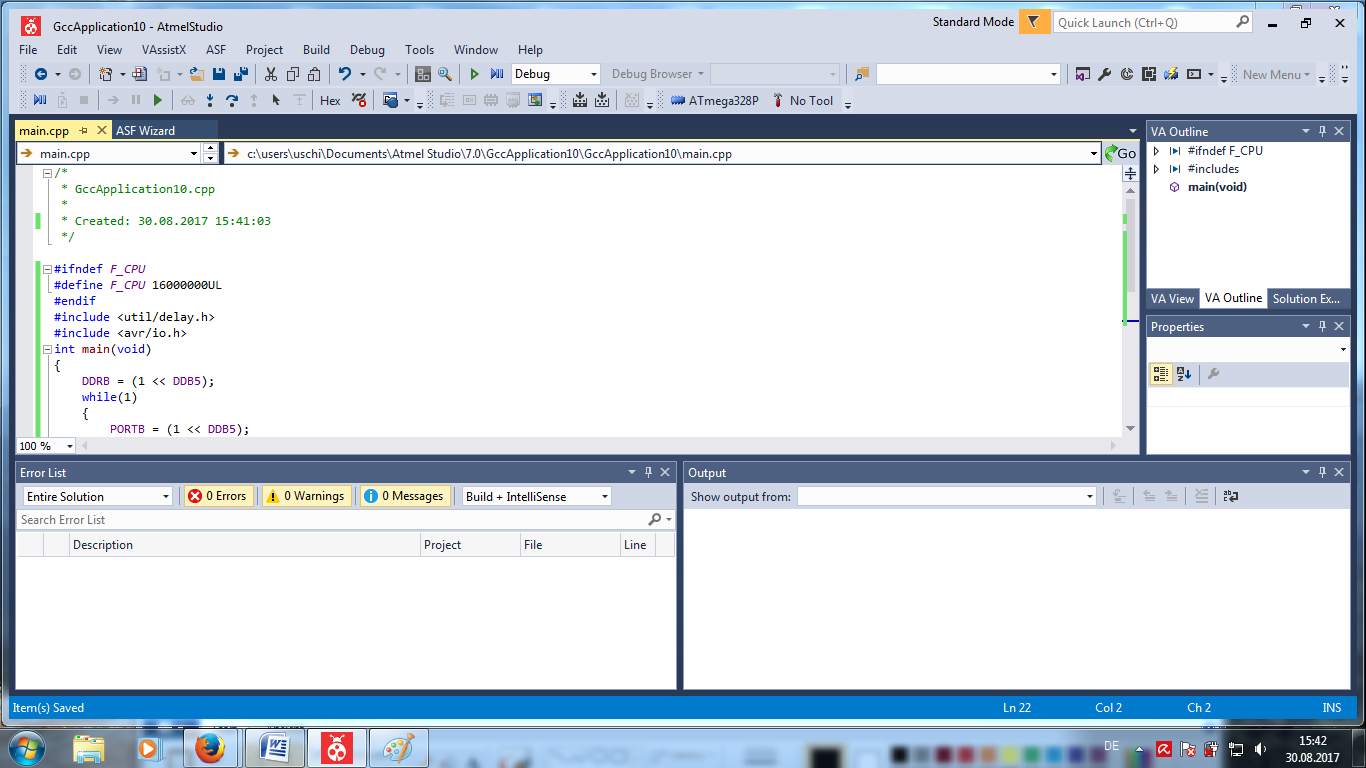The height and width of the screenshot is (768, 1366).
Task: Click the Navigate Backward arrow icon
Action: tap(41, 74)
